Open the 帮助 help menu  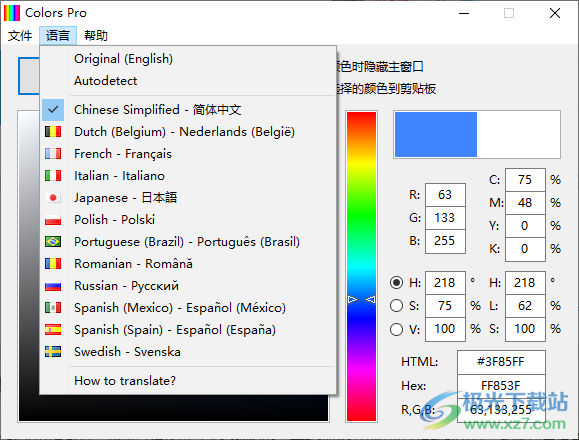pos(96,36)
